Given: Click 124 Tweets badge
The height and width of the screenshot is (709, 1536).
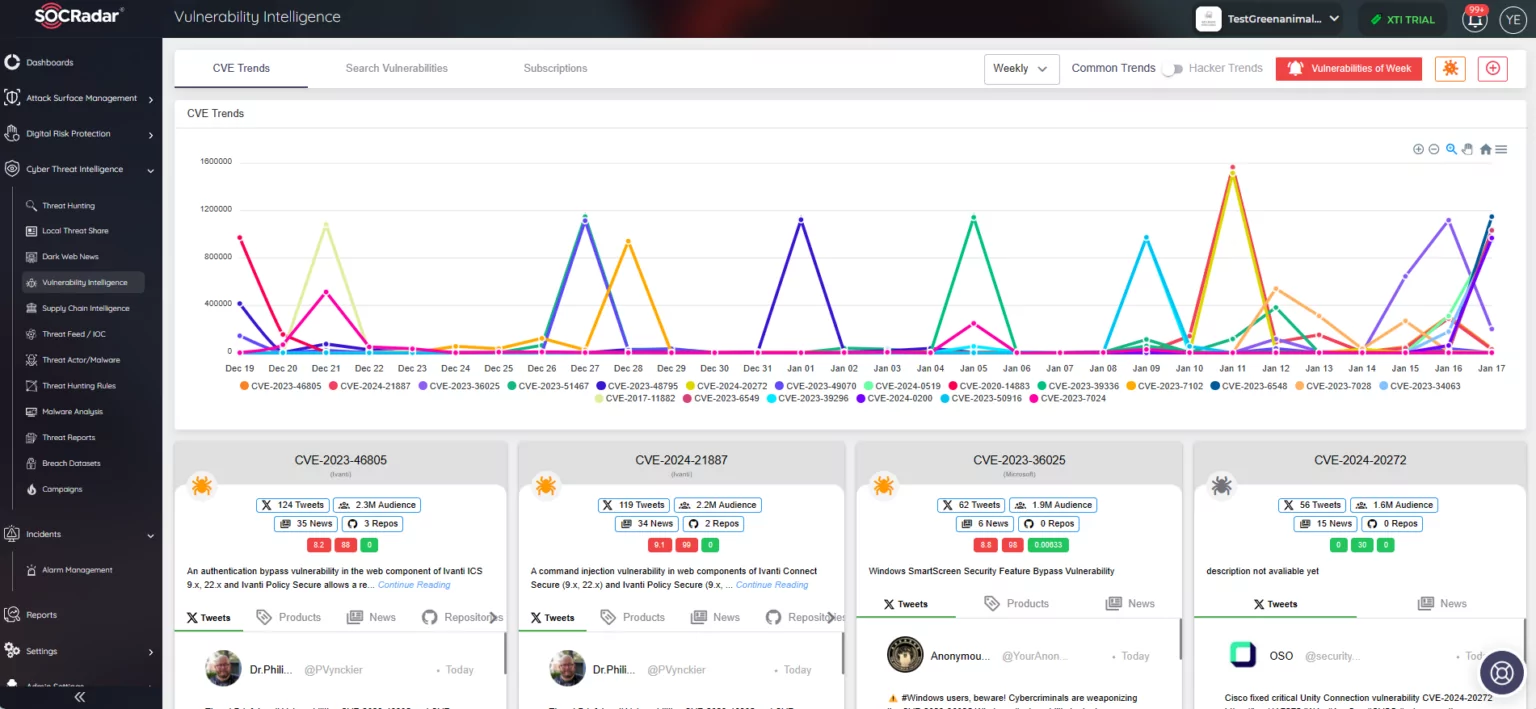Looking at the screenshot, I should click(292, 505).
